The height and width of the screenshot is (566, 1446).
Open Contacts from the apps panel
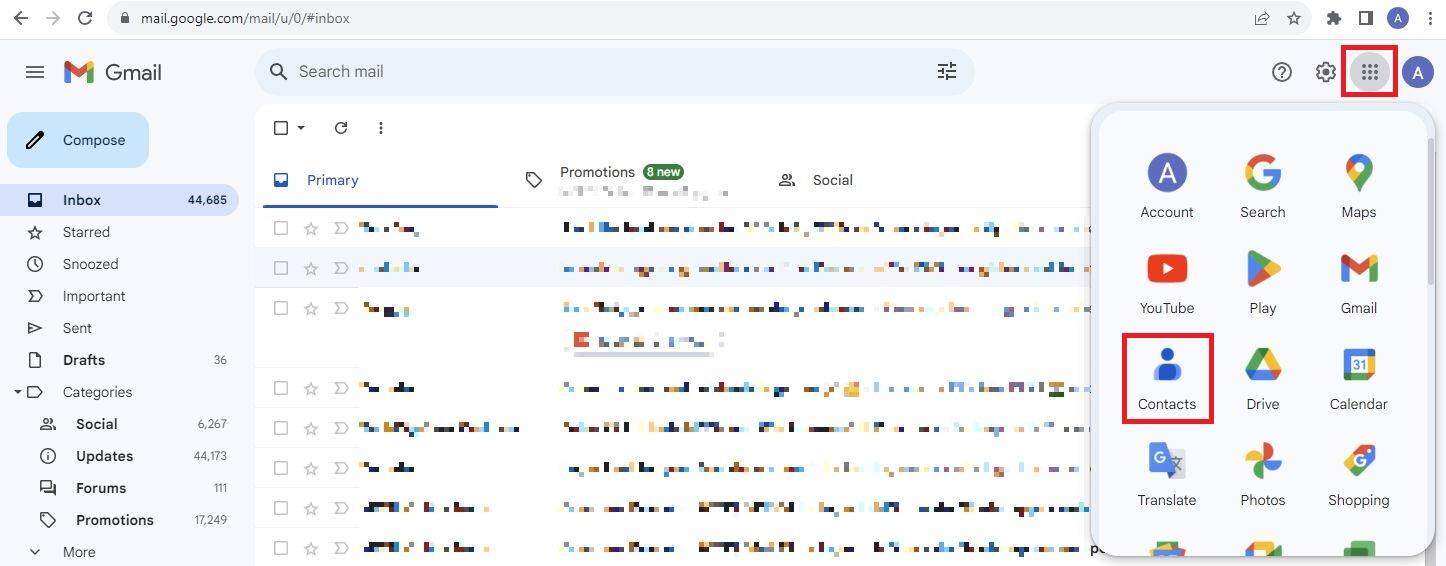click(x=1166, y=378)
